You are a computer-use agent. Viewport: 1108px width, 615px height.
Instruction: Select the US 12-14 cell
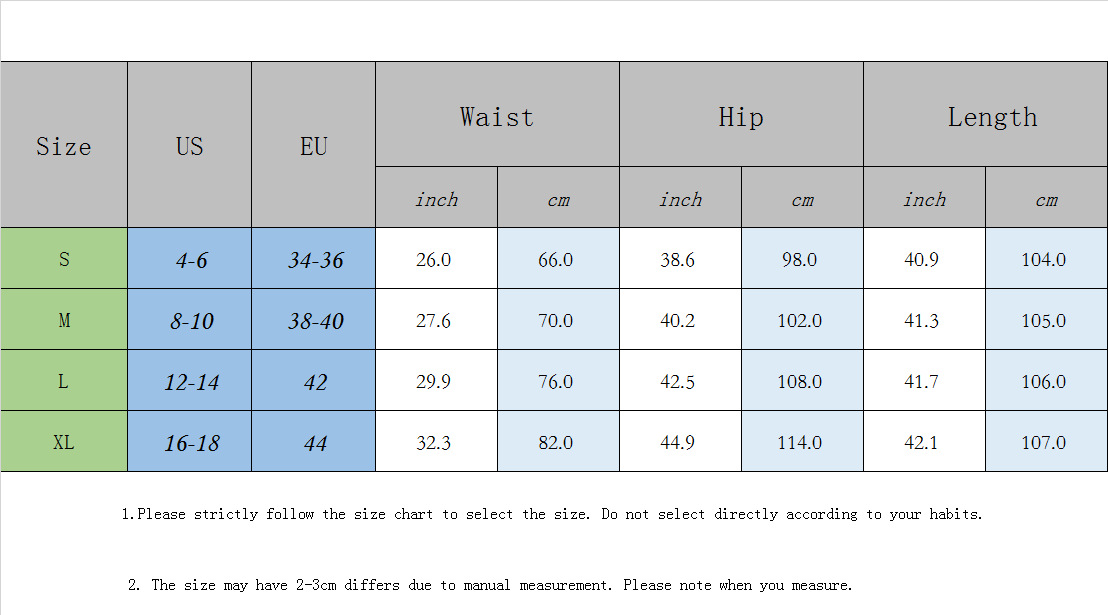tap(190, 382)
